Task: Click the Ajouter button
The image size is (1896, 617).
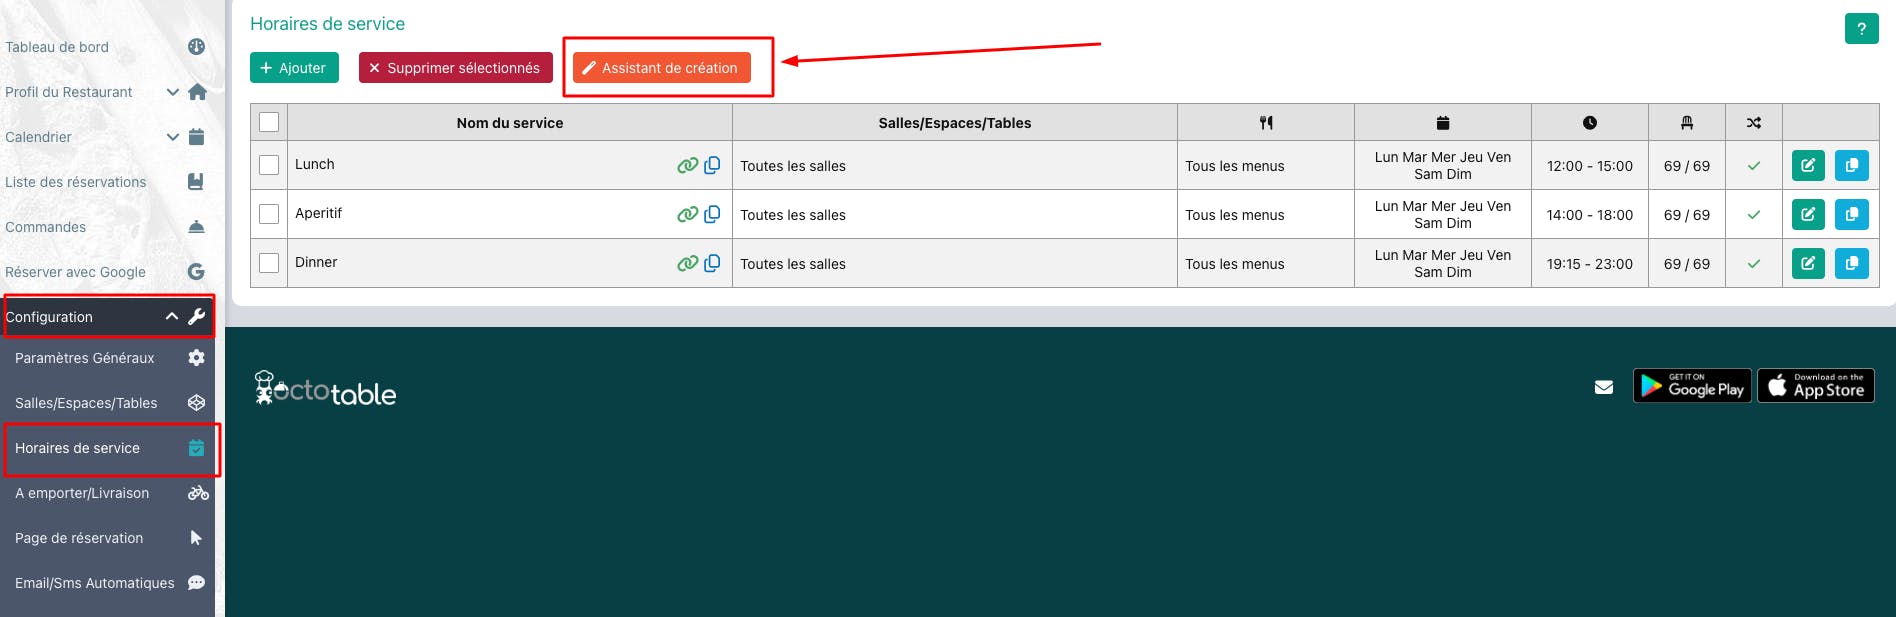Action: pos(294,68)
